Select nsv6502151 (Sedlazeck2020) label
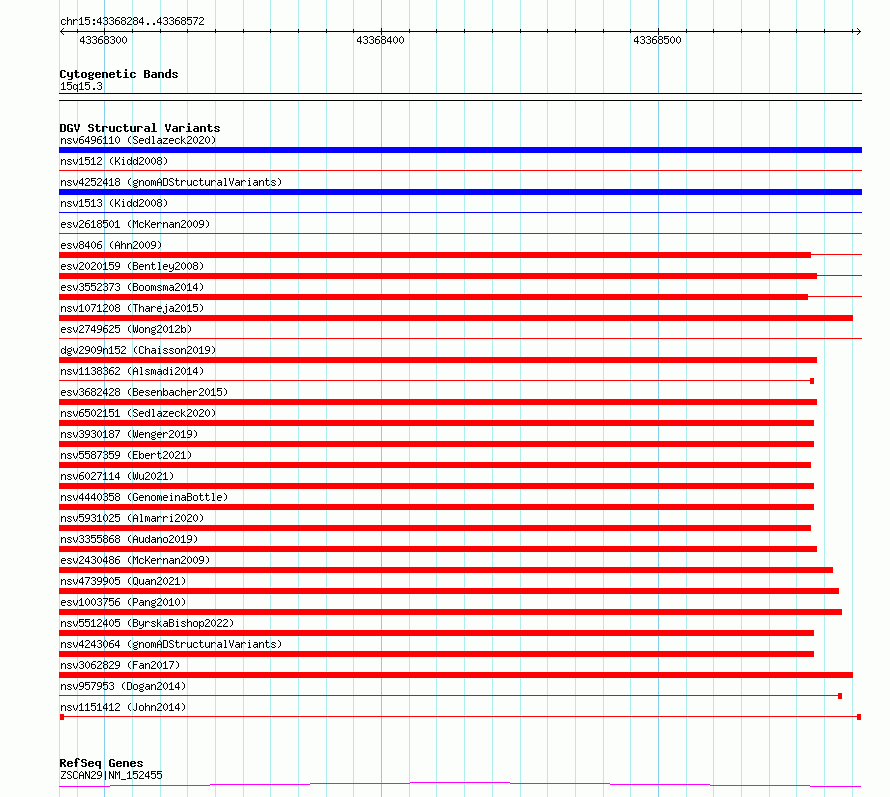This screenshot has height=797, width=890. 138,413
